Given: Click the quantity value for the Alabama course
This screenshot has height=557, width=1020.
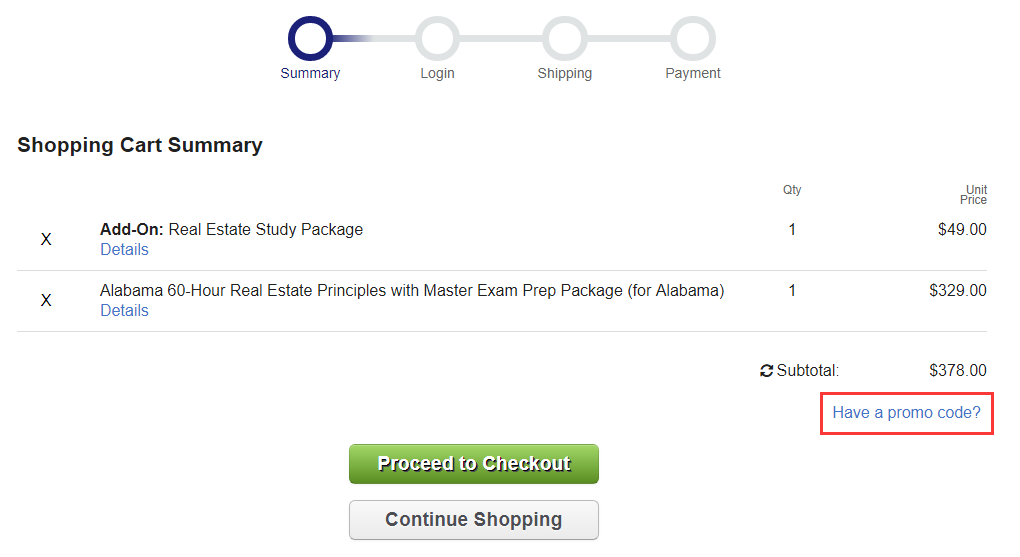Looking at the screenshot, I should point(792,291).
